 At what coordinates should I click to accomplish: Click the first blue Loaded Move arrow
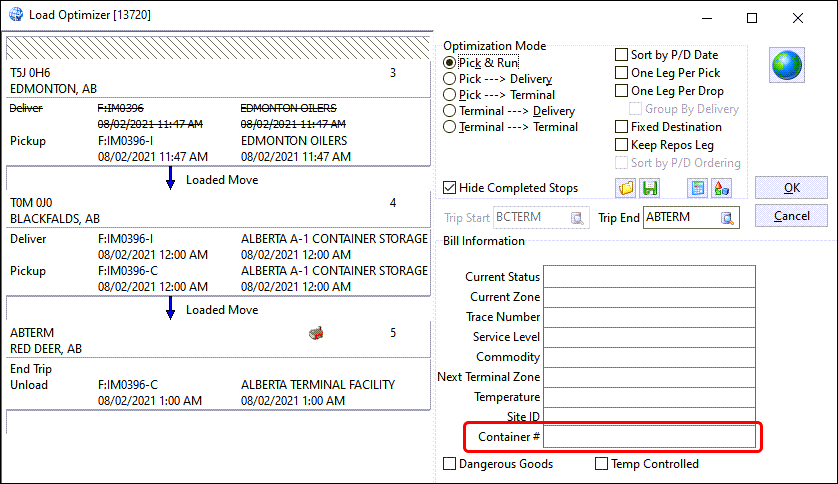pos(170,179)
